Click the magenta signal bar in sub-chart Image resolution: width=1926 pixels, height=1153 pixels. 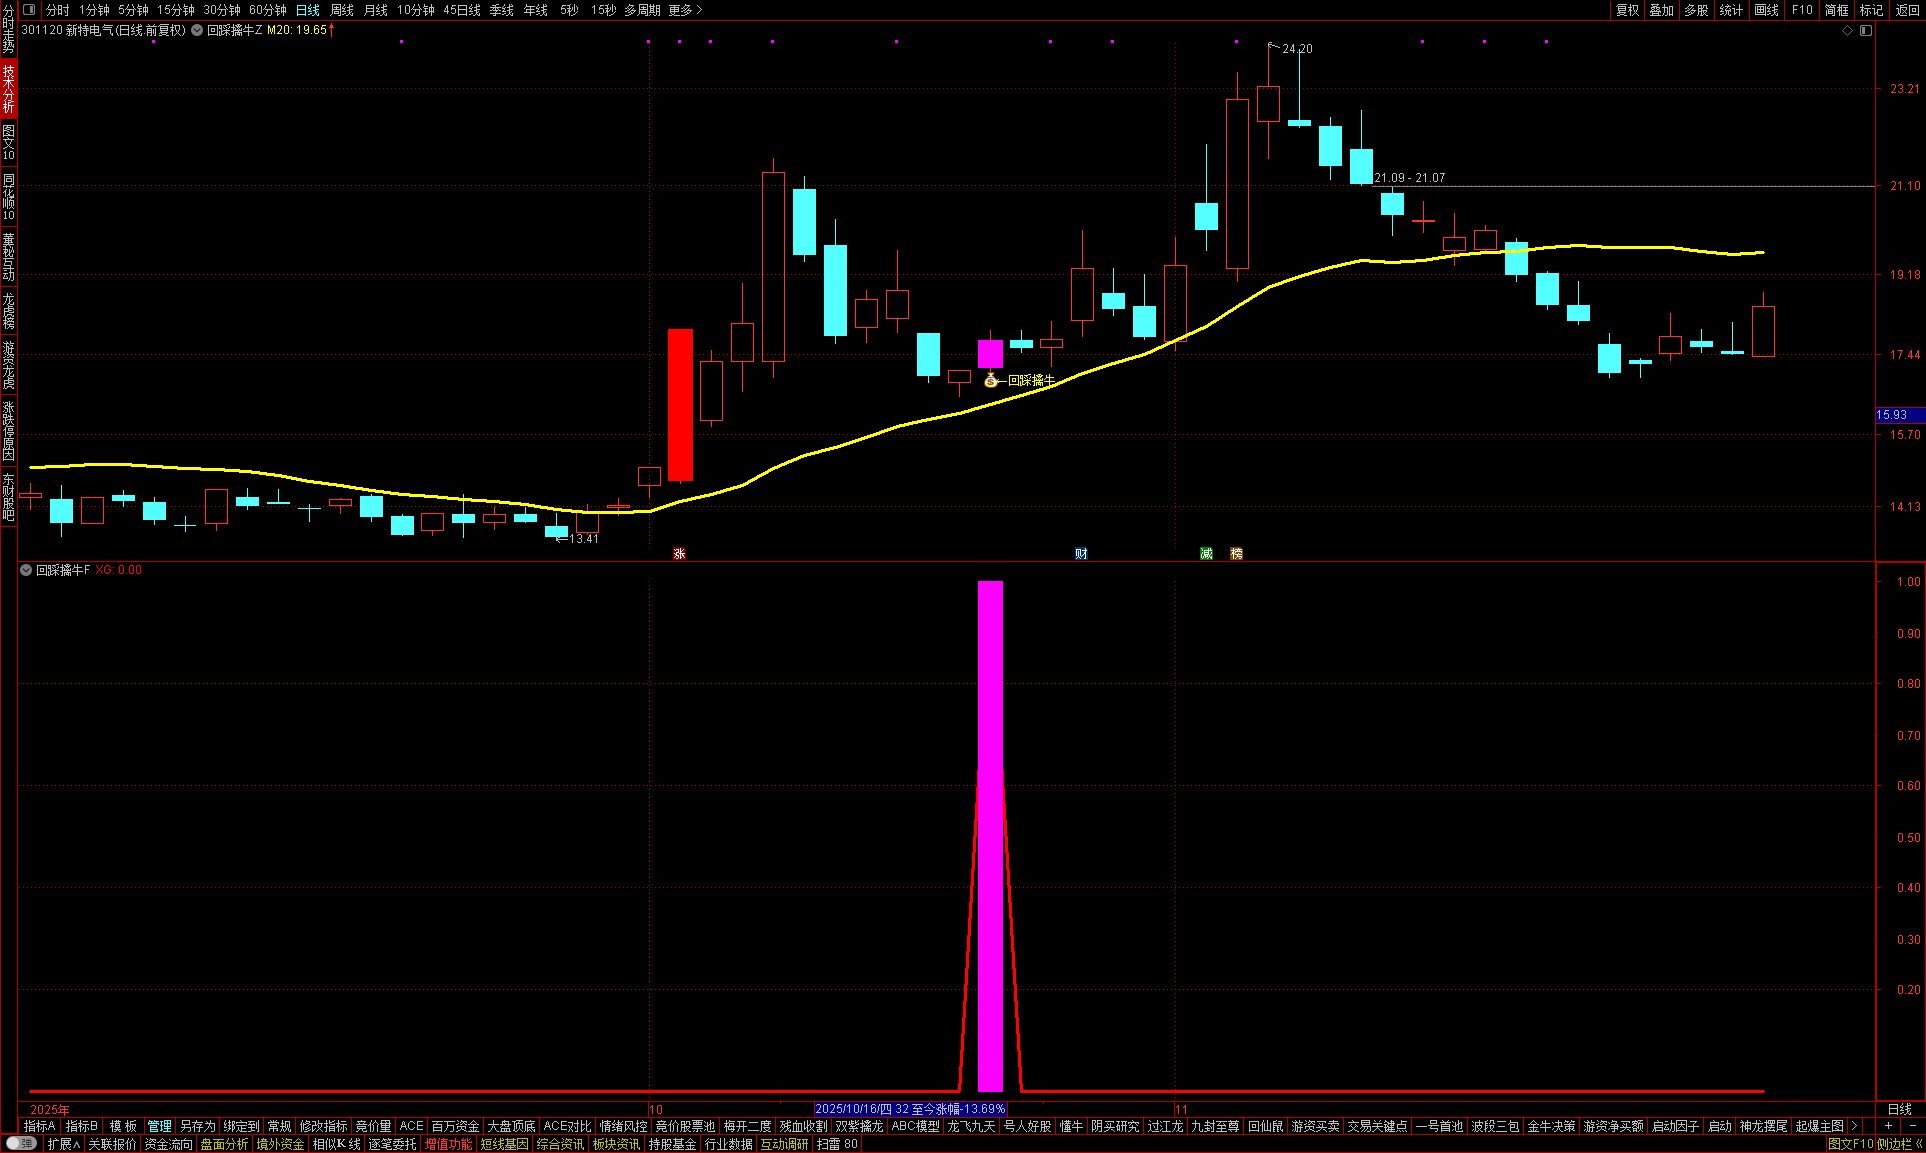(990, 835)
